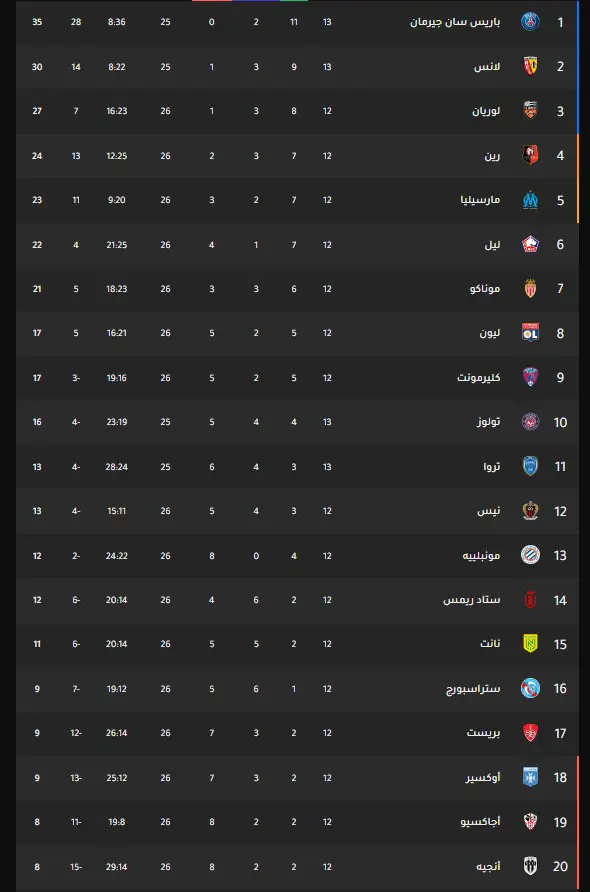Click the Lorient club crest
The width and height of the screenshot is (590, 892).
click(x=530, y=110)
